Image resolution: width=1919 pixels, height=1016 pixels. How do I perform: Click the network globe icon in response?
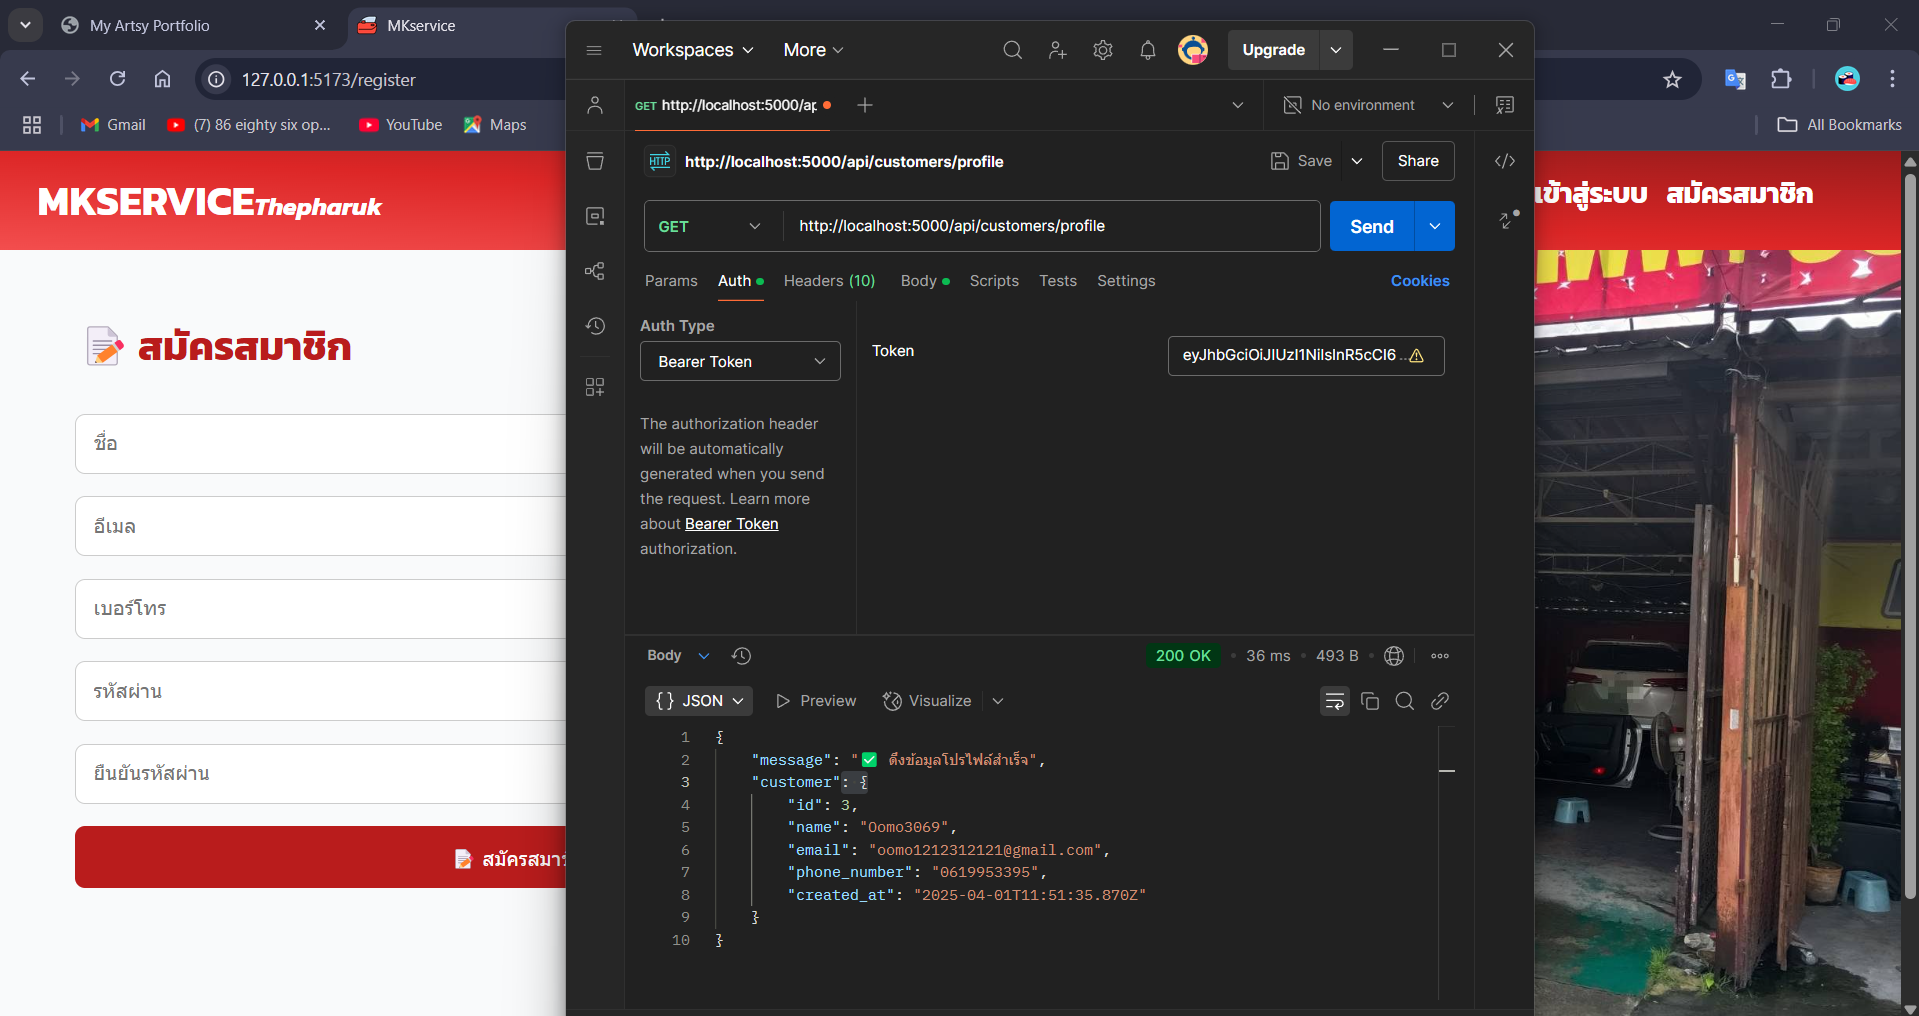1394,656
